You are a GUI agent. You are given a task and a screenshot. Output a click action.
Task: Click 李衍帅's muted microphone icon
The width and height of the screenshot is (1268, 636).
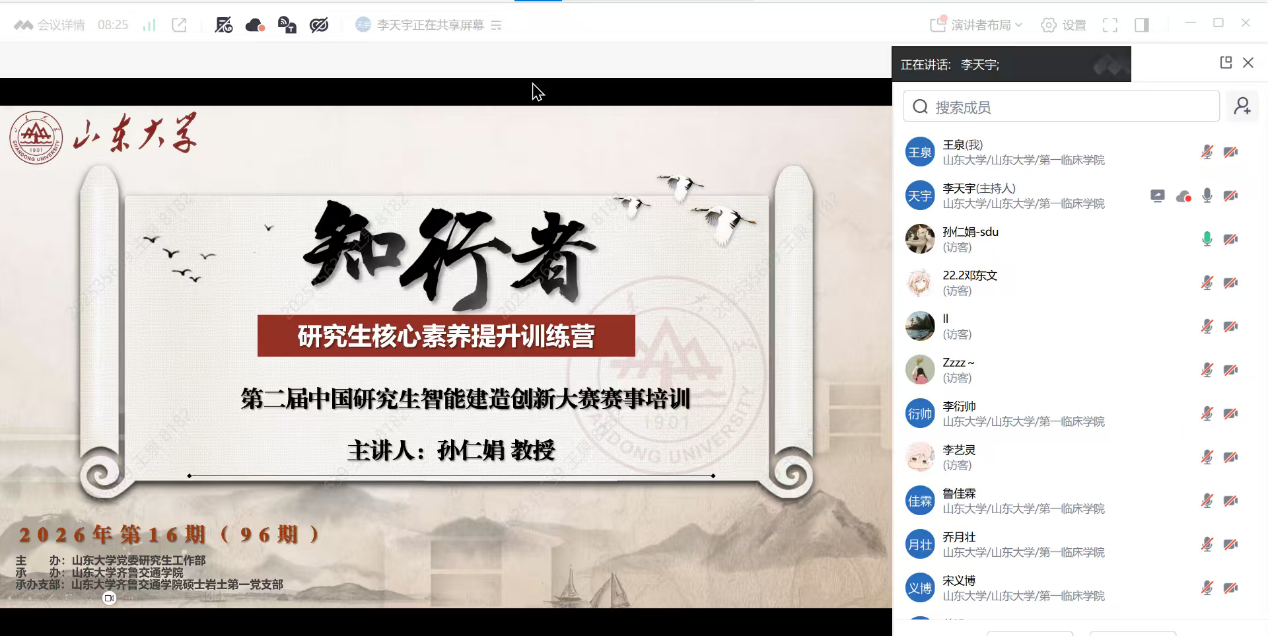tap(1207, 414)
